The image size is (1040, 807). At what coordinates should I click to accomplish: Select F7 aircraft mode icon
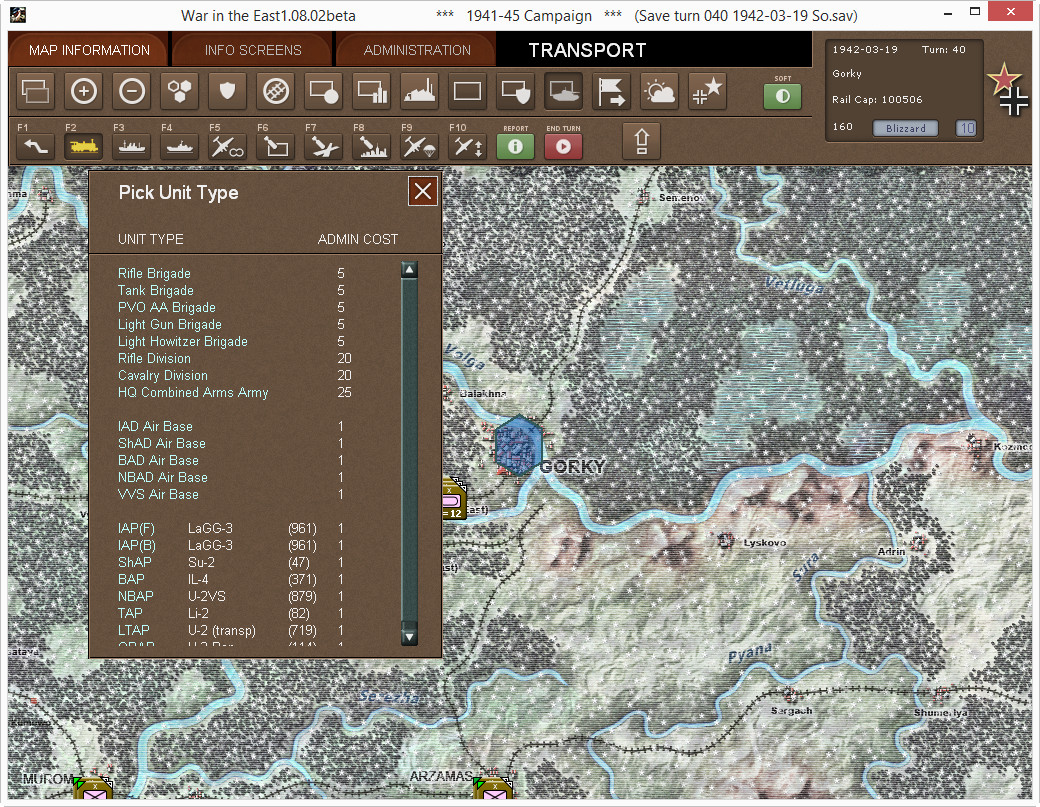[324, 146]
